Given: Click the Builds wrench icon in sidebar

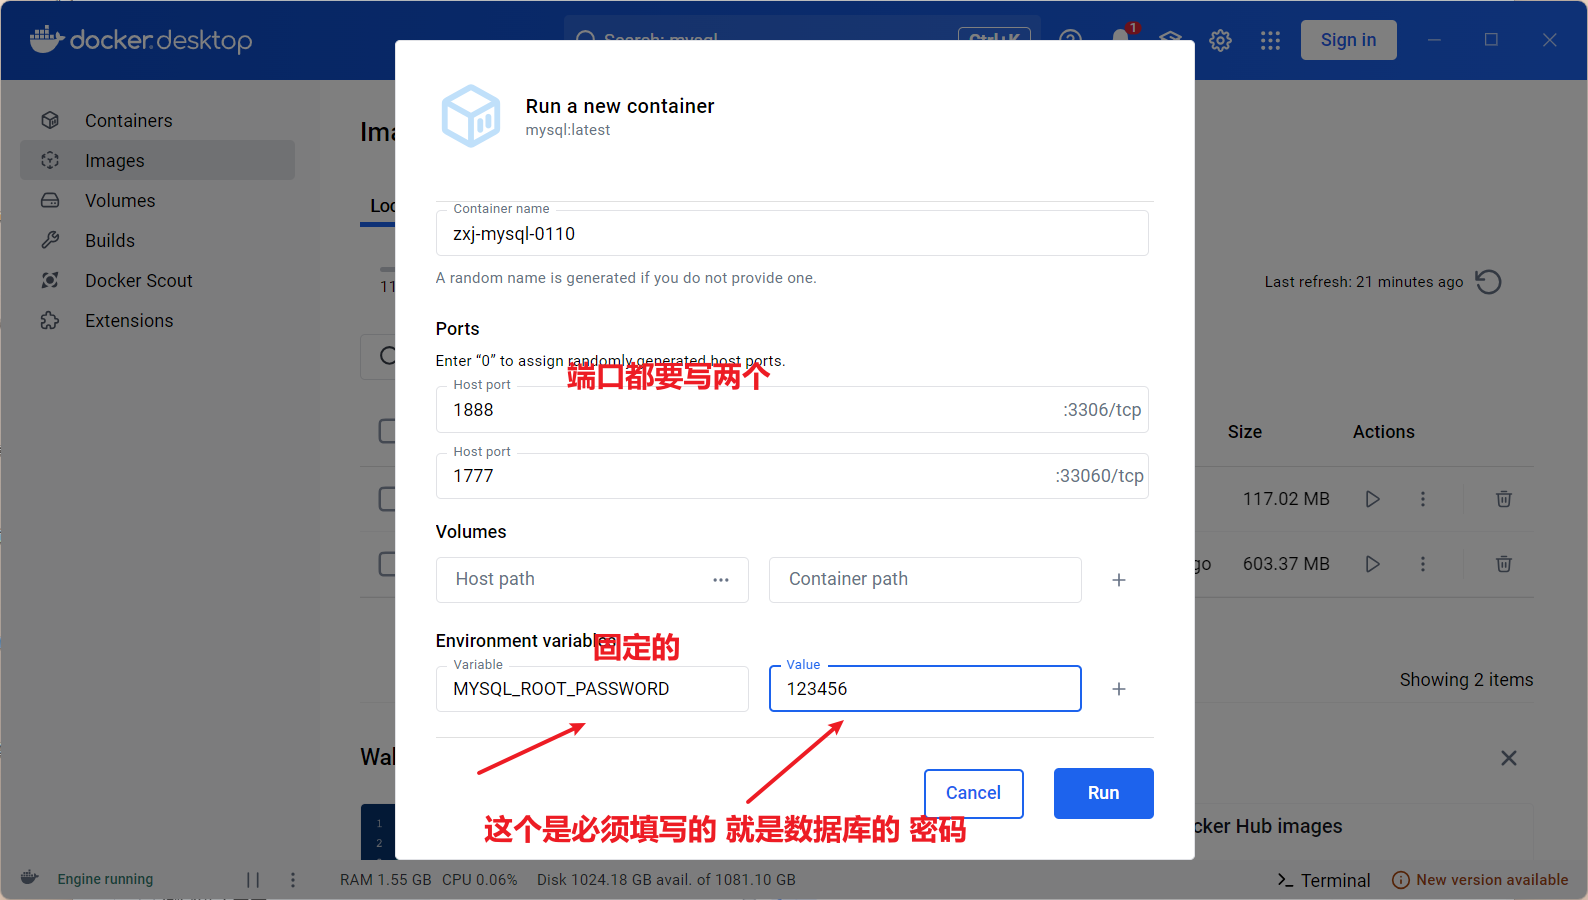Looking at the screenshot, I should (50, 240).
